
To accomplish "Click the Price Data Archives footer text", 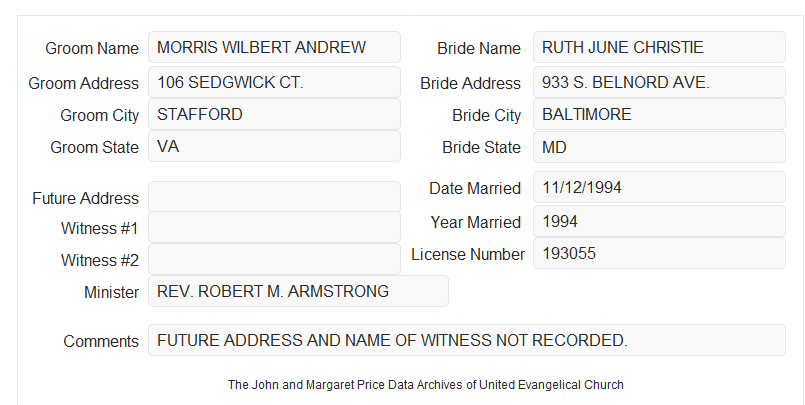I will 426,385.
